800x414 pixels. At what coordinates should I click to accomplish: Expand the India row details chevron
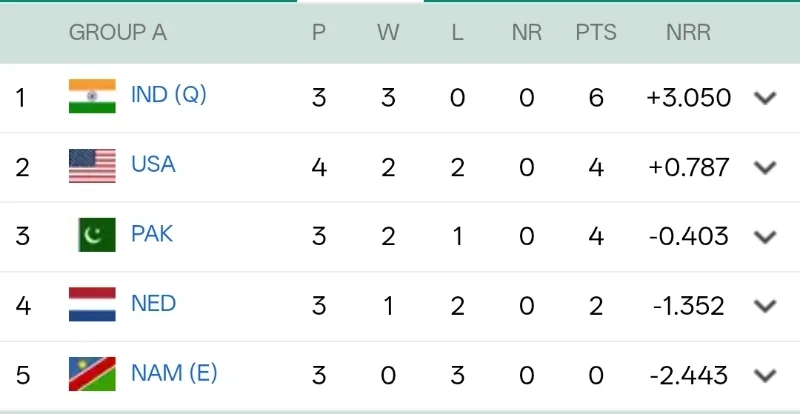click(x=765, y=98)
